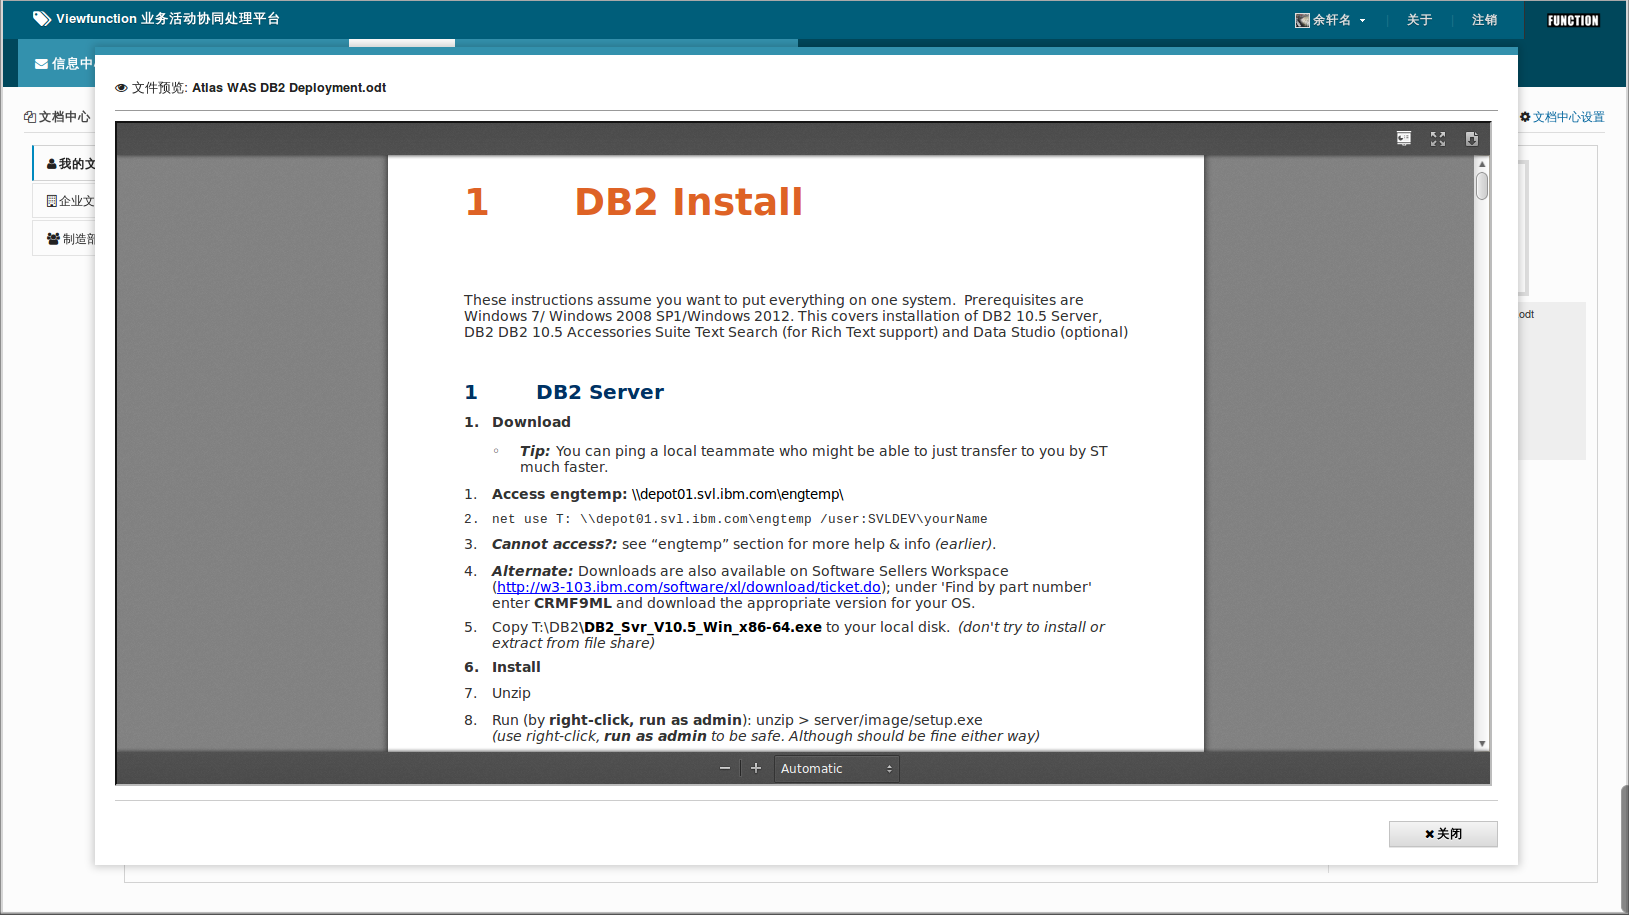Zoom out with the minus button

tap(725, 768)
